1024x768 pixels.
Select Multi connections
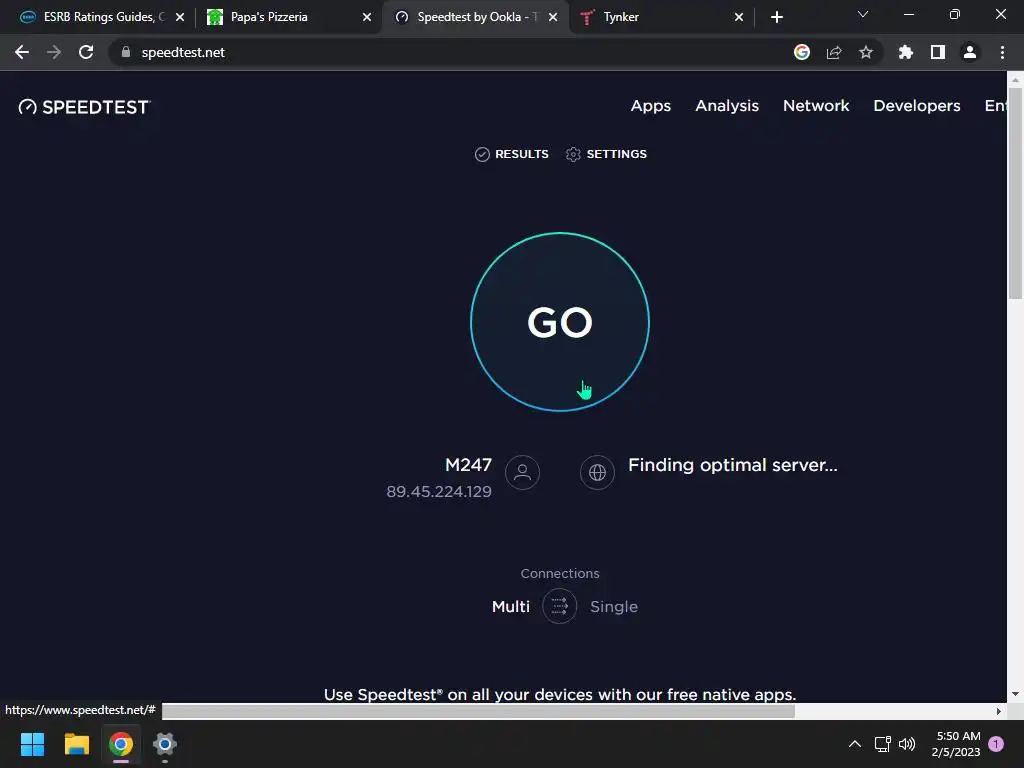[x=511, y=607]
